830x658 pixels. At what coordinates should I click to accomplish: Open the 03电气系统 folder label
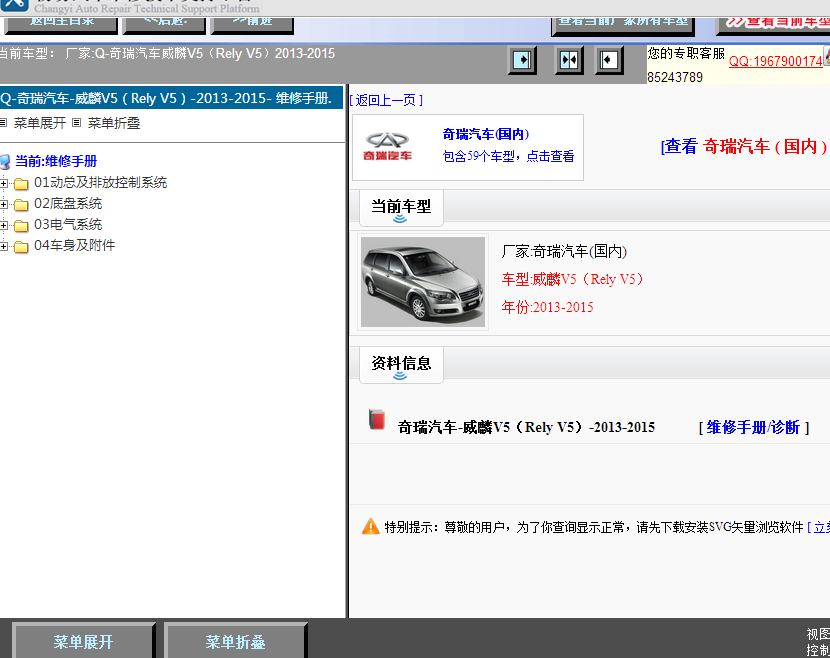(x=68, y=224)
